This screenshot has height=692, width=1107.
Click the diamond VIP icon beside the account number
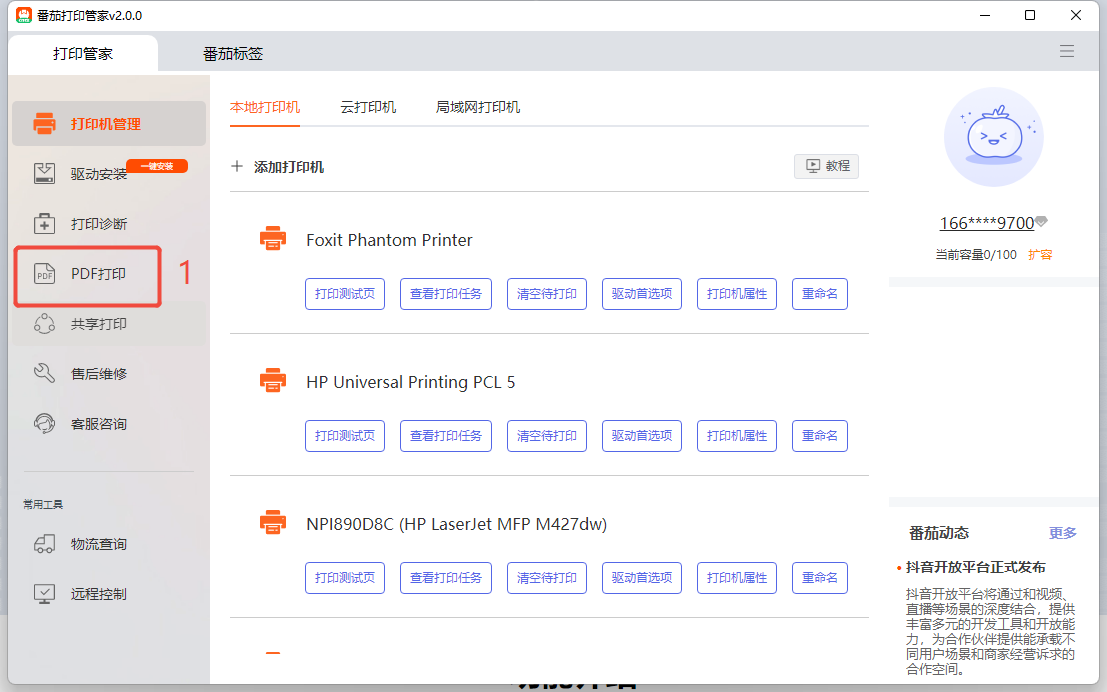pyautogui.click(x=1041, y=221)
